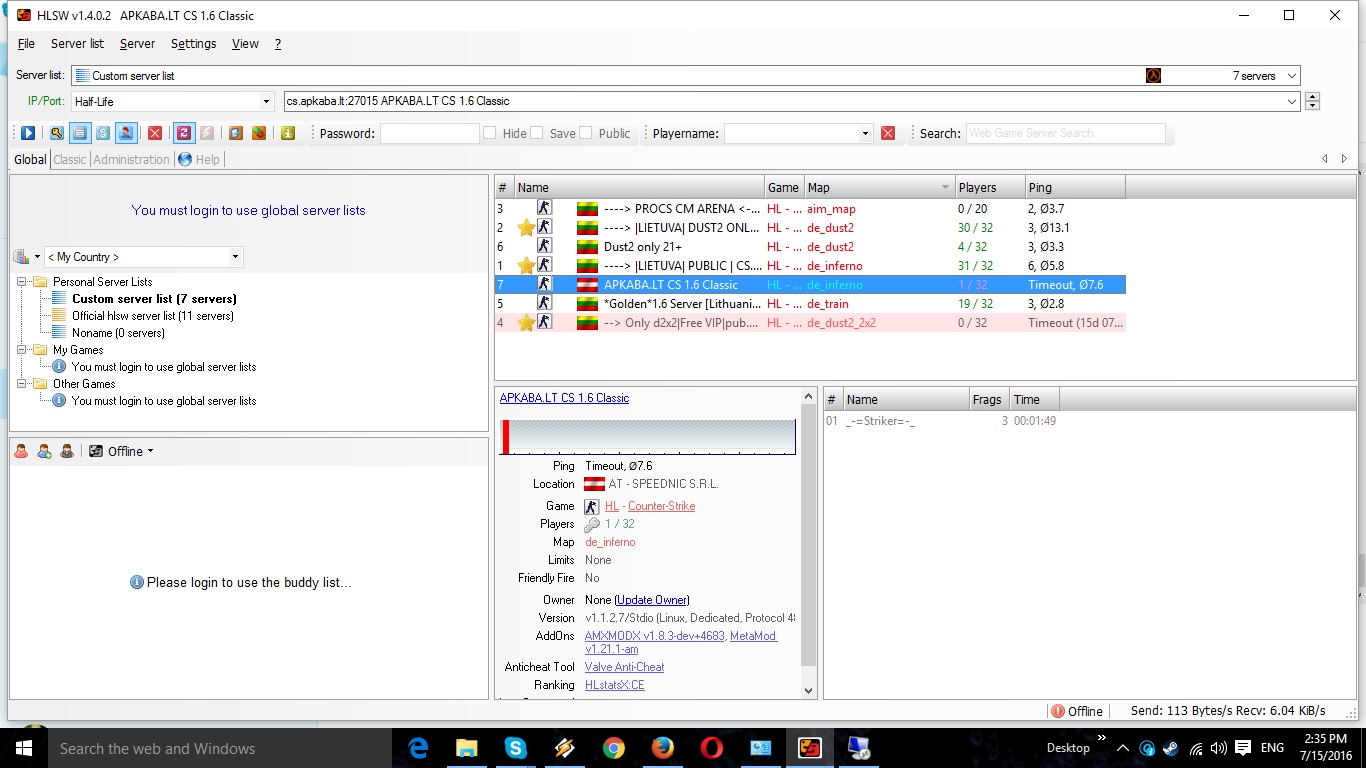Click the orange refresh-list toolbar icon

coord(236,133)
